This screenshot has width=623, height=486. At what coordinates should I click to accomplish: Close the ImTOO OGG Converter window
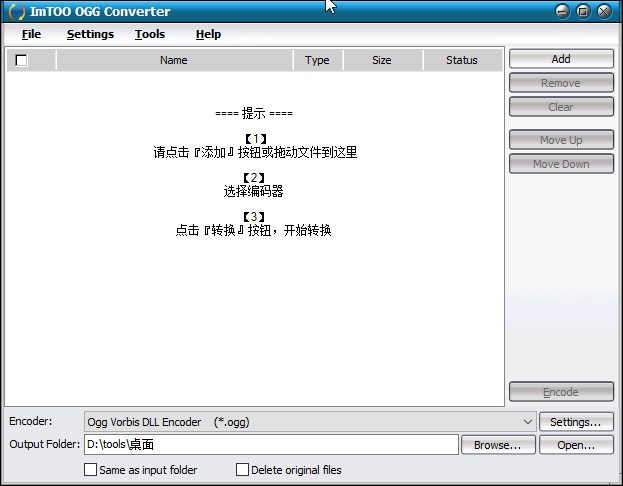[604, 12]
